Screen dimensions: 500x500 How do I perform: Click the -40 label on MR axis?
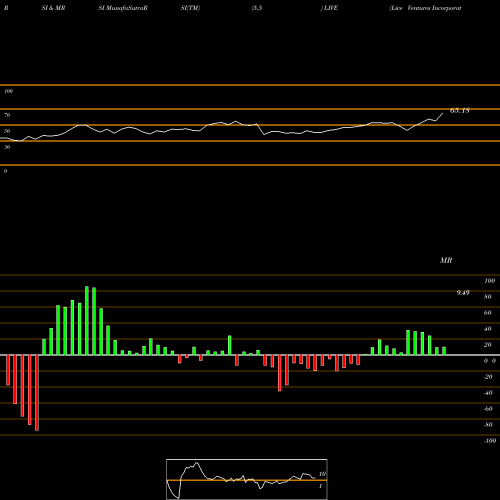(488, 393)
